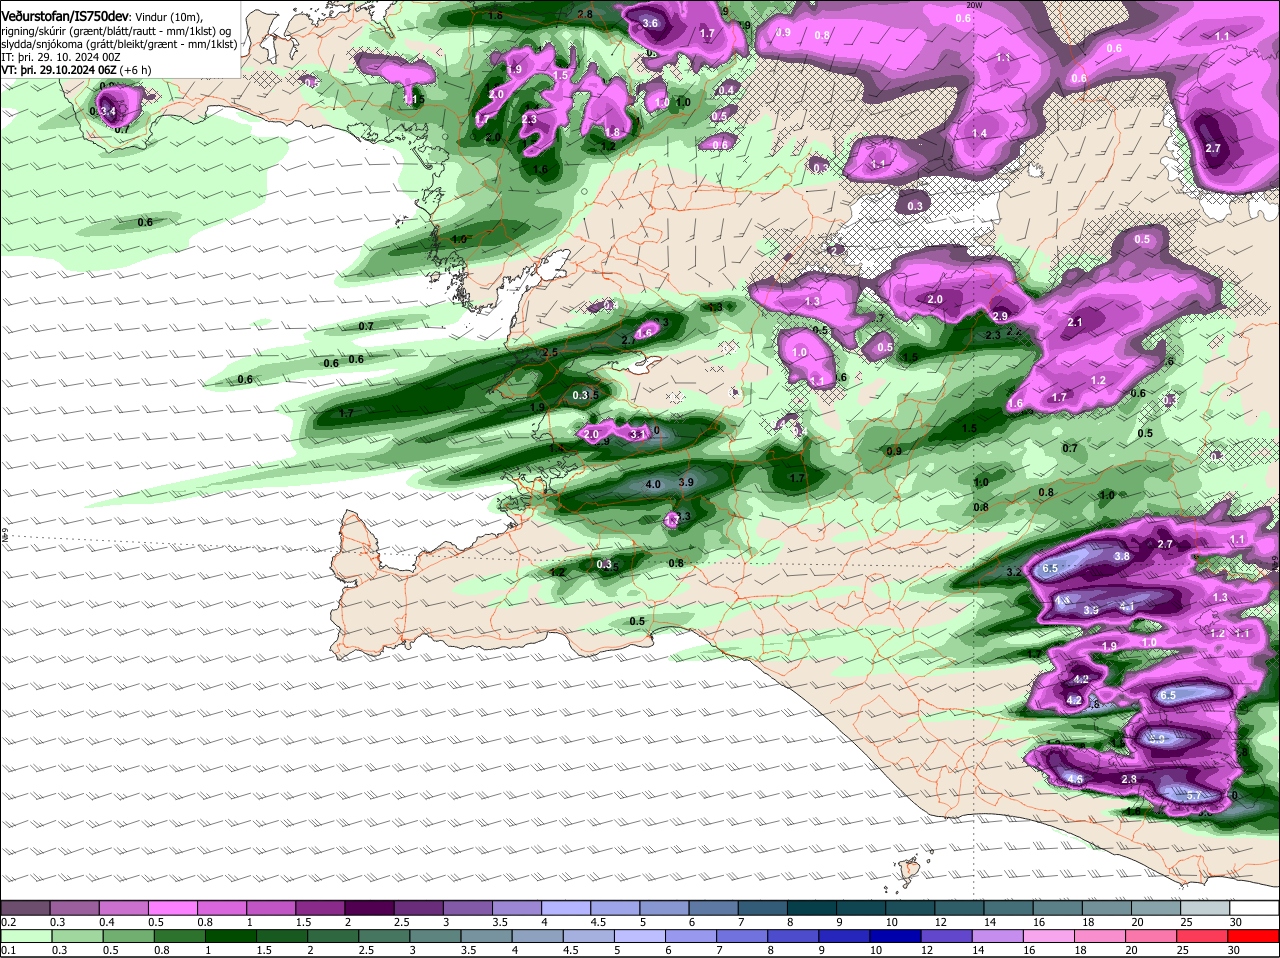Click the slate blue swatch labeled 6 in upper legend
The image size is (1280, 958).
714,906
